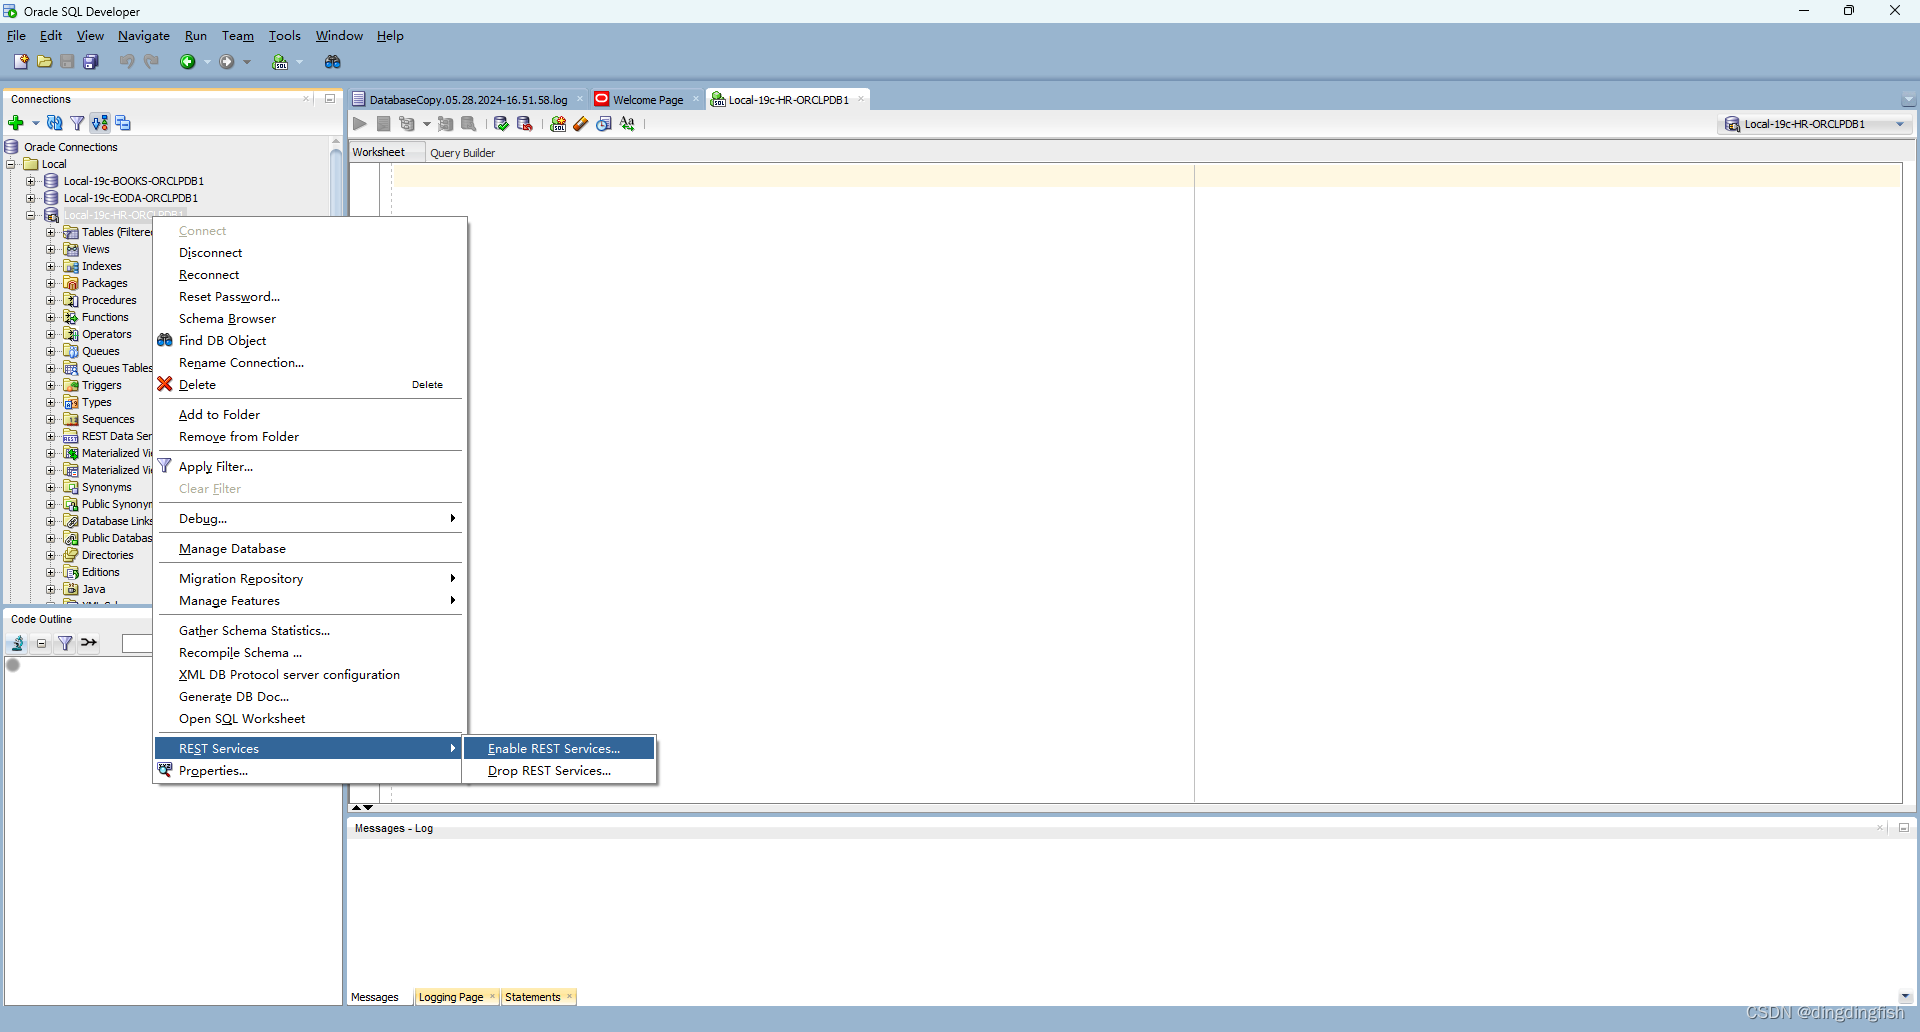Image resolution: width=1920 pixels, height=1032 pixels.
Task: Choose Manage Database from context menu
Action: point(308,548)
